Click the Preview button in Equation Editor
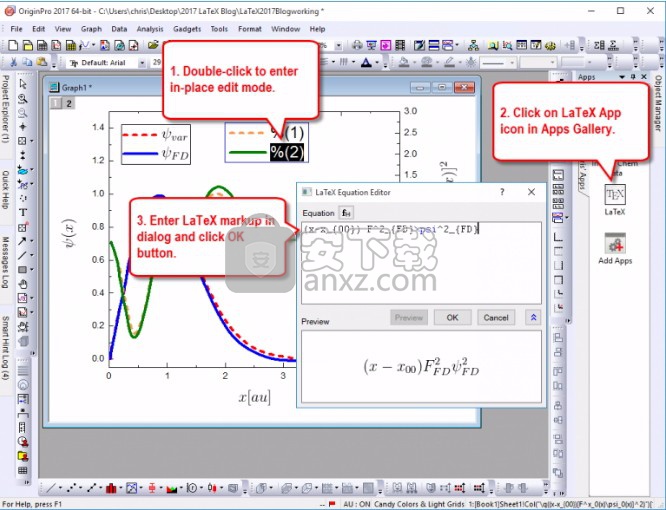Screen dimensions: 666x510 point(409,317)
